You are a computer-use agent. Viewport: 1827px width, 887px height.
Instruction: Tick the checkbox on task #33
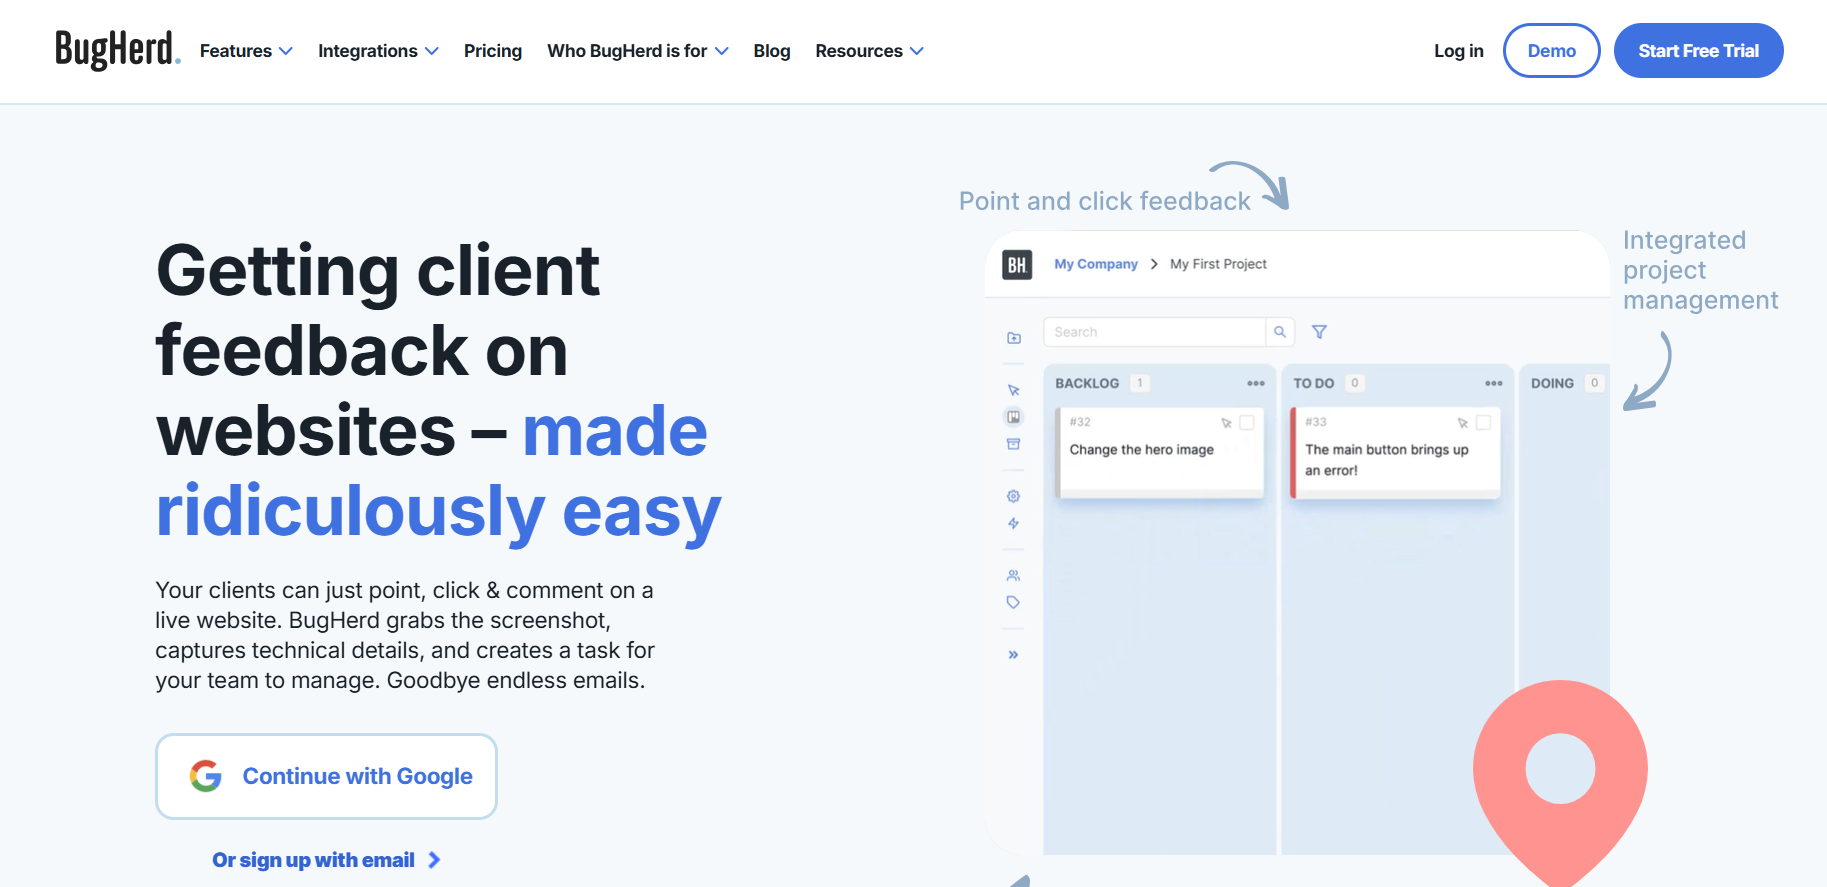pos(1484,423)
